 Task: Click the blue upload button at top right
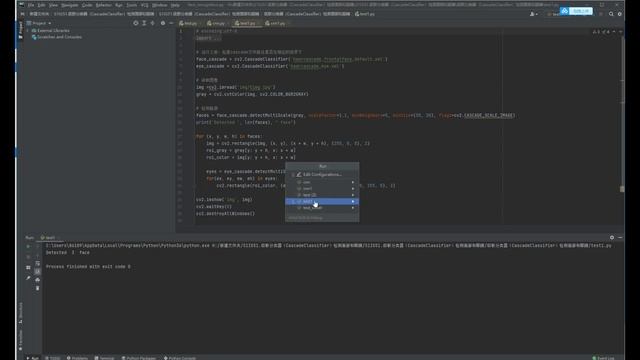576,11
